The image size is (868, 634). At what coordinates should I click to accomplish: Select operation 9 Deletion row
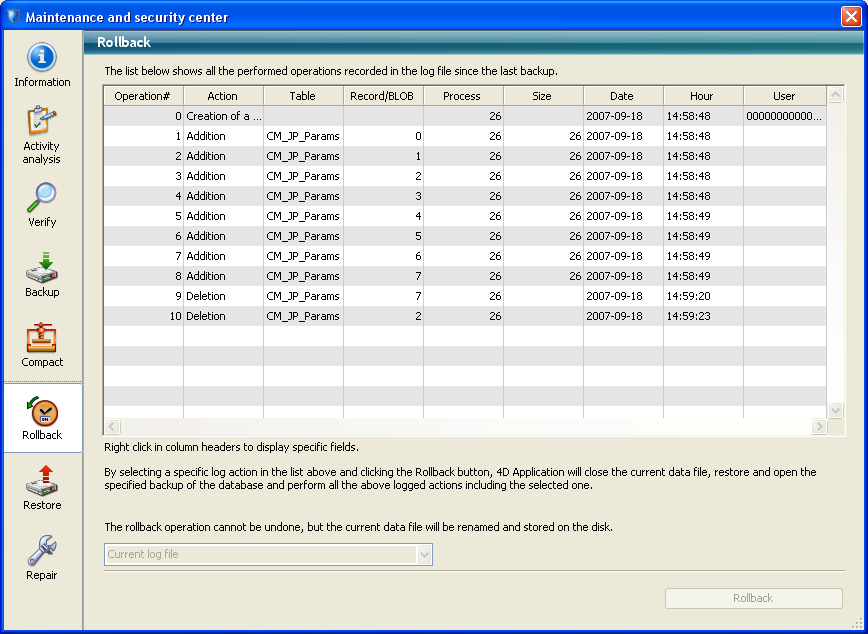pos(300,296)
